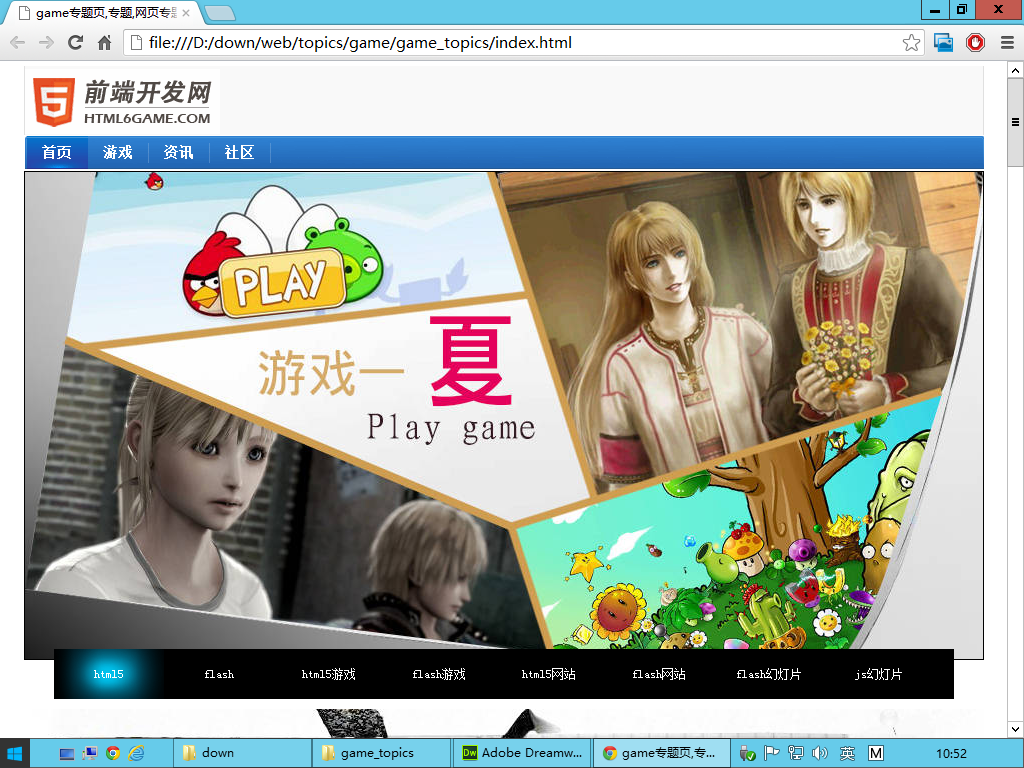The image size is (1024, 768).
Task: Switch to game专题页 Chrome taskbar button
Action: point(662,754)
